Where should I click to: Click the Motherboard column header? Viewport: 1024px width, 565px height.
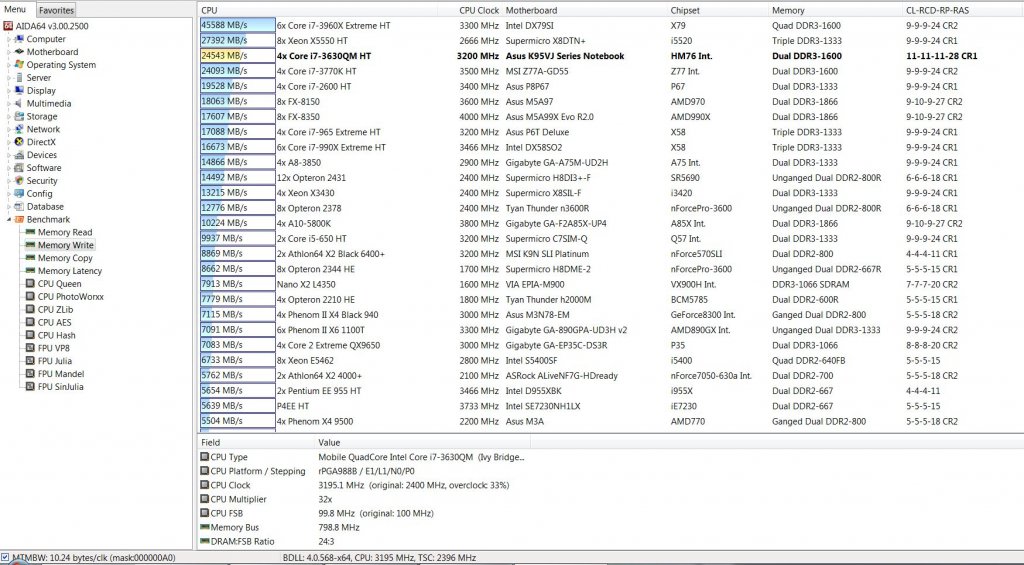pos(531,10)
